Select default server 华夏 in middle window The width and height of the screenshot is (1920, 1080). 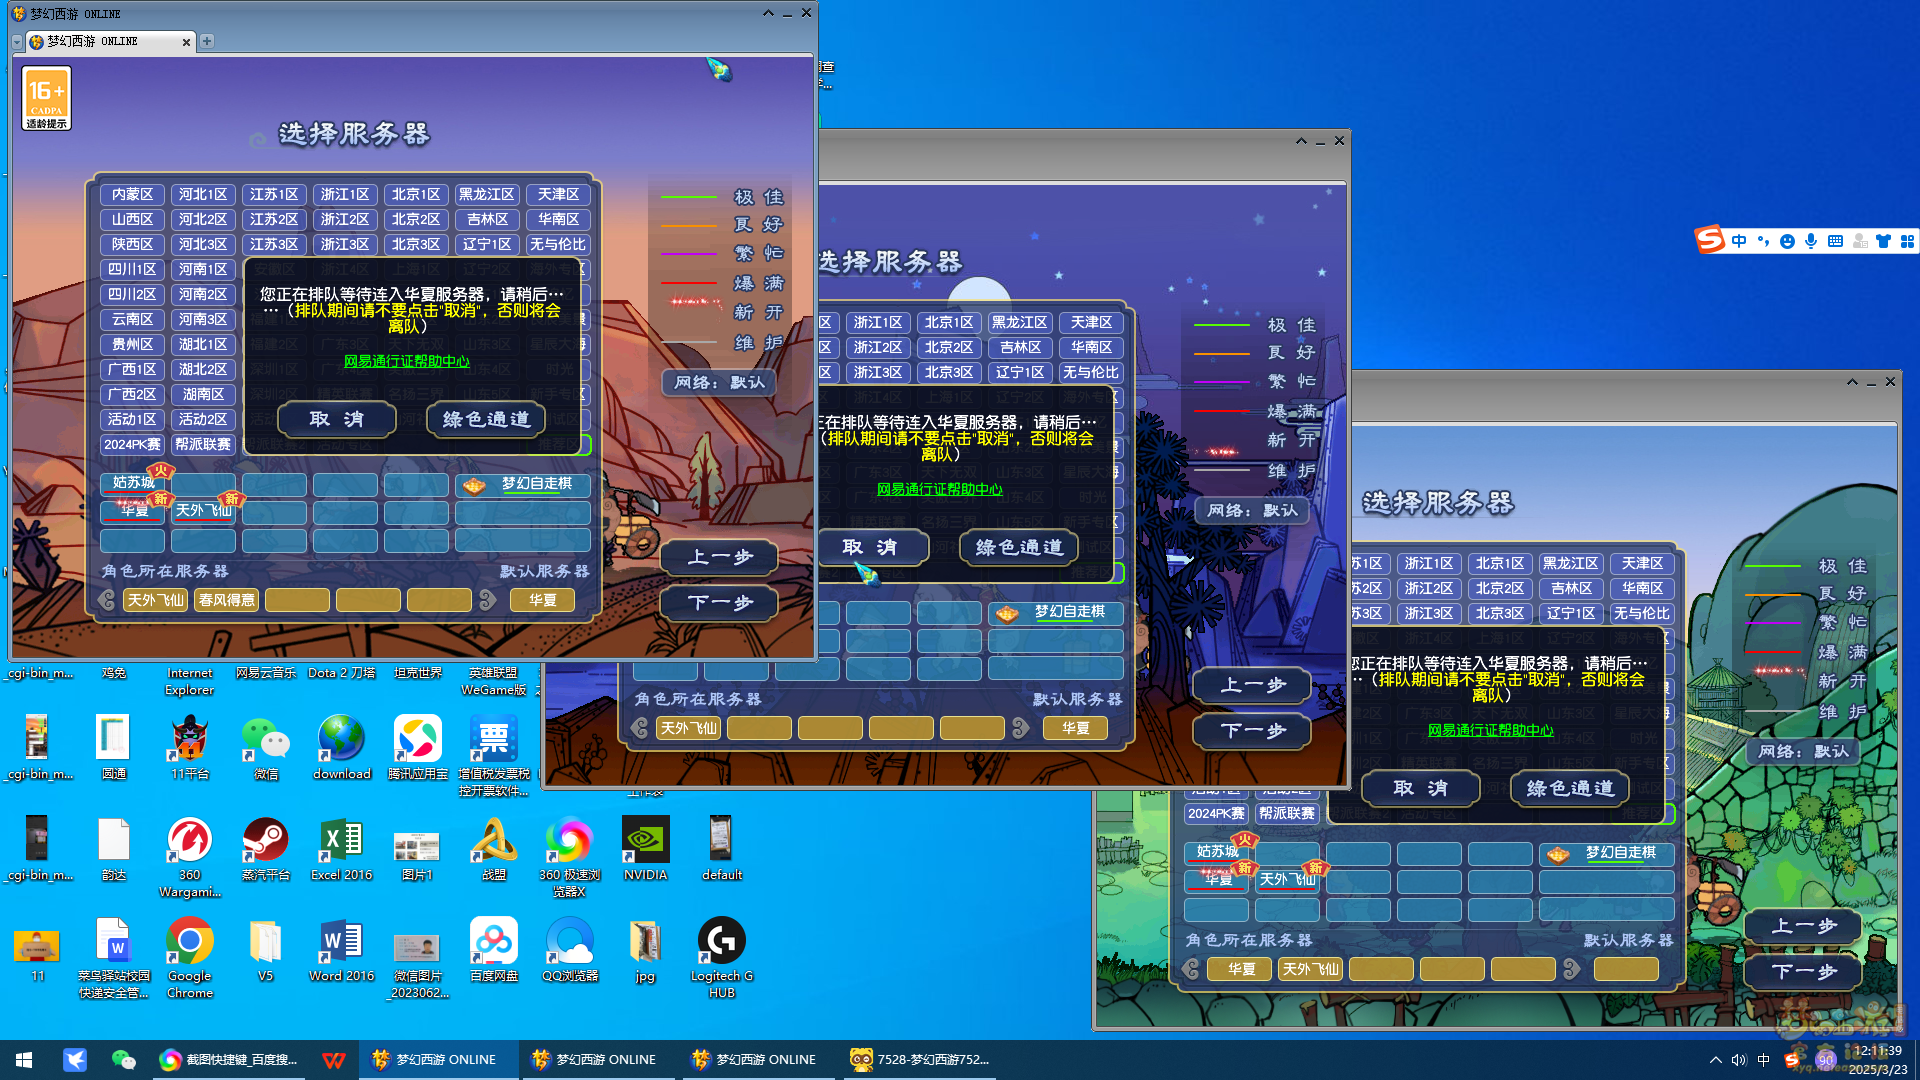[x=1075, y=728]
